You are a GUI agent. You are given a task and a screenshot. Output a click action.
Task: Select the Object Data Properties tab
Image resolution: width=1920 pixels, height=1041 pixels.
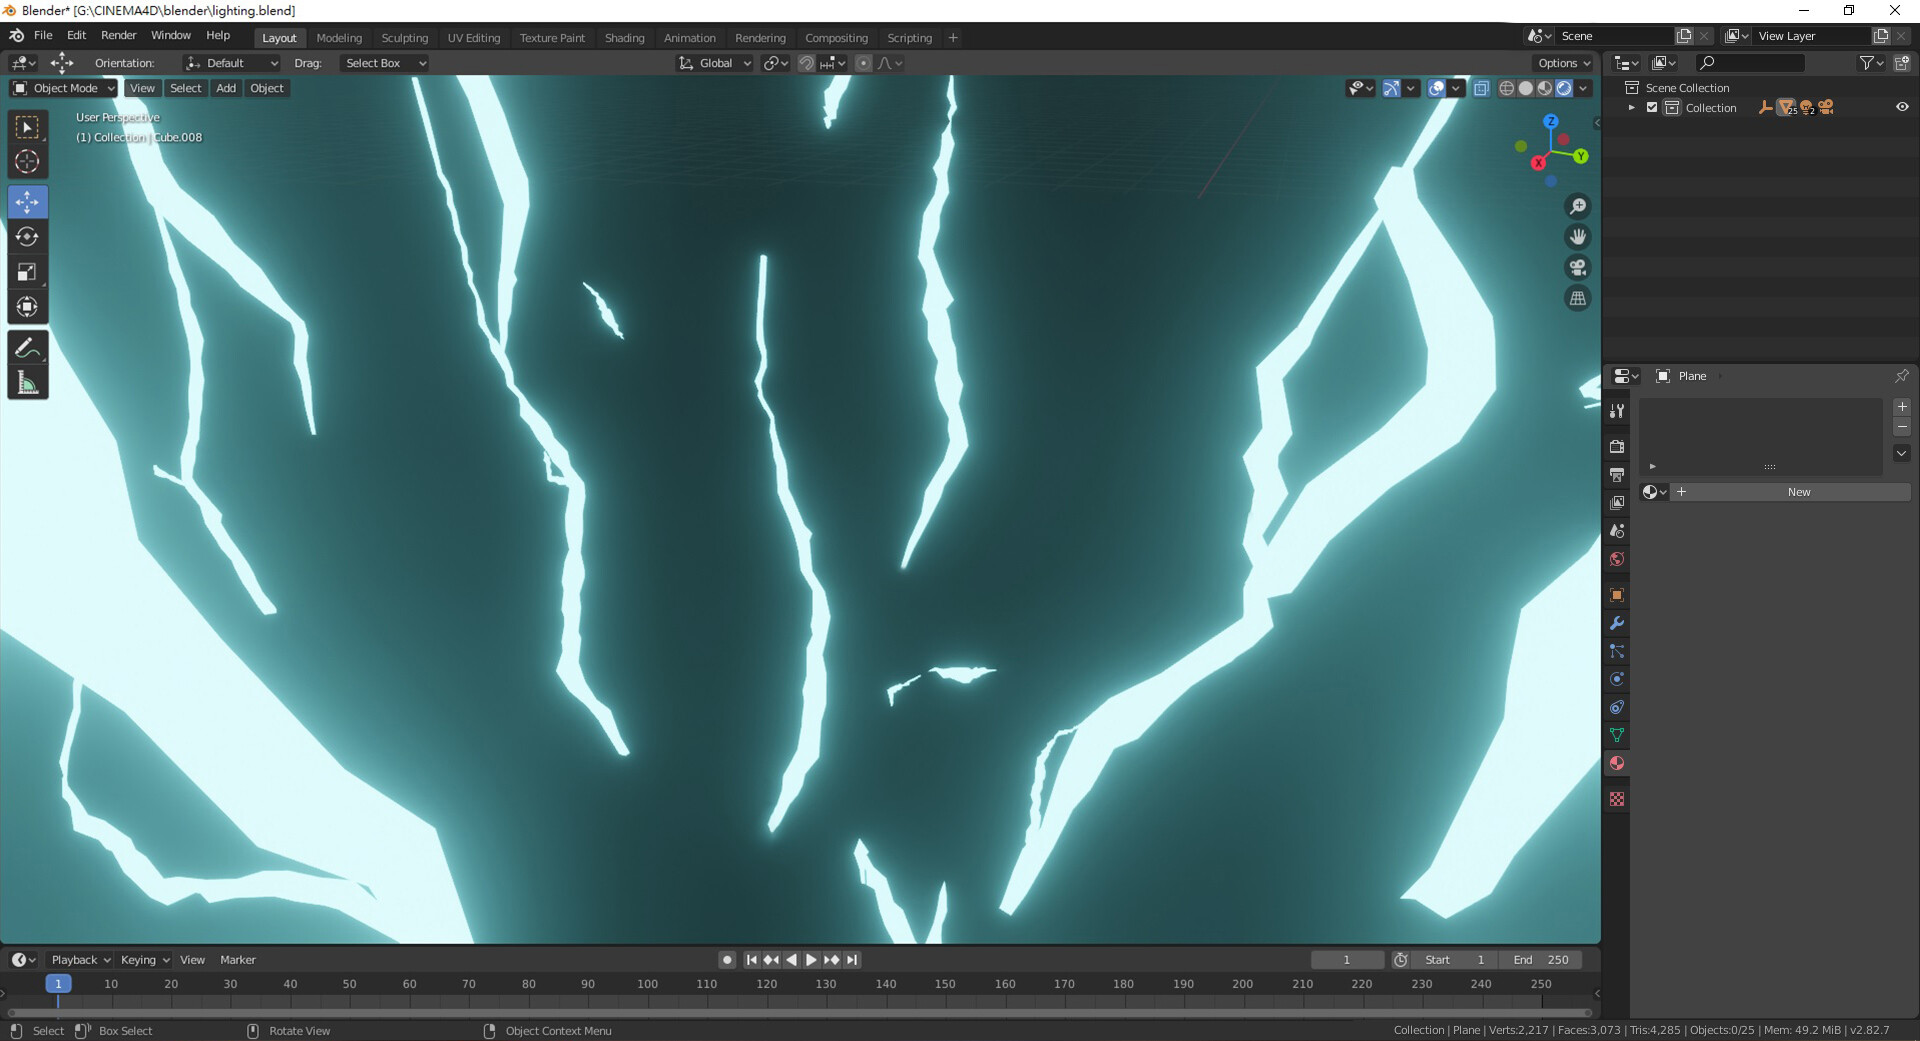tap(1617, 735)
